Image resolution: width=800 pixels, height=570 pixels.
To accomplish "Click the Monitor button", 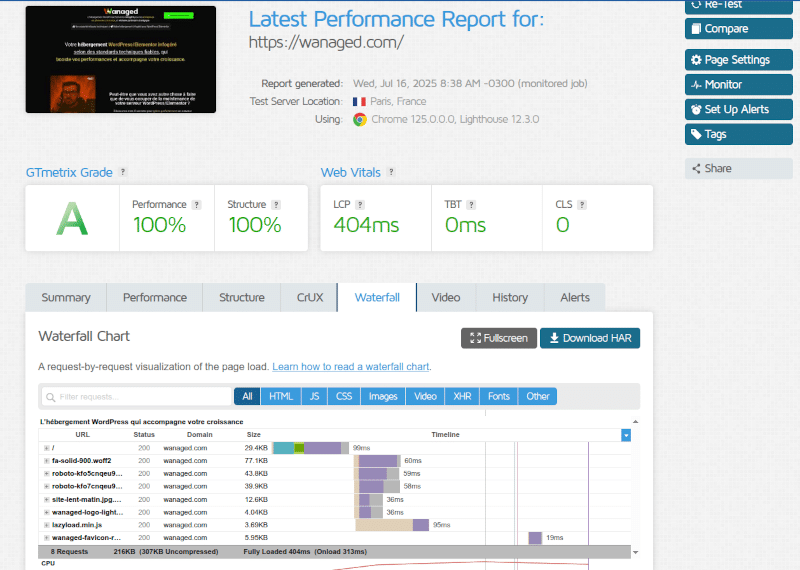I will 738,85.
